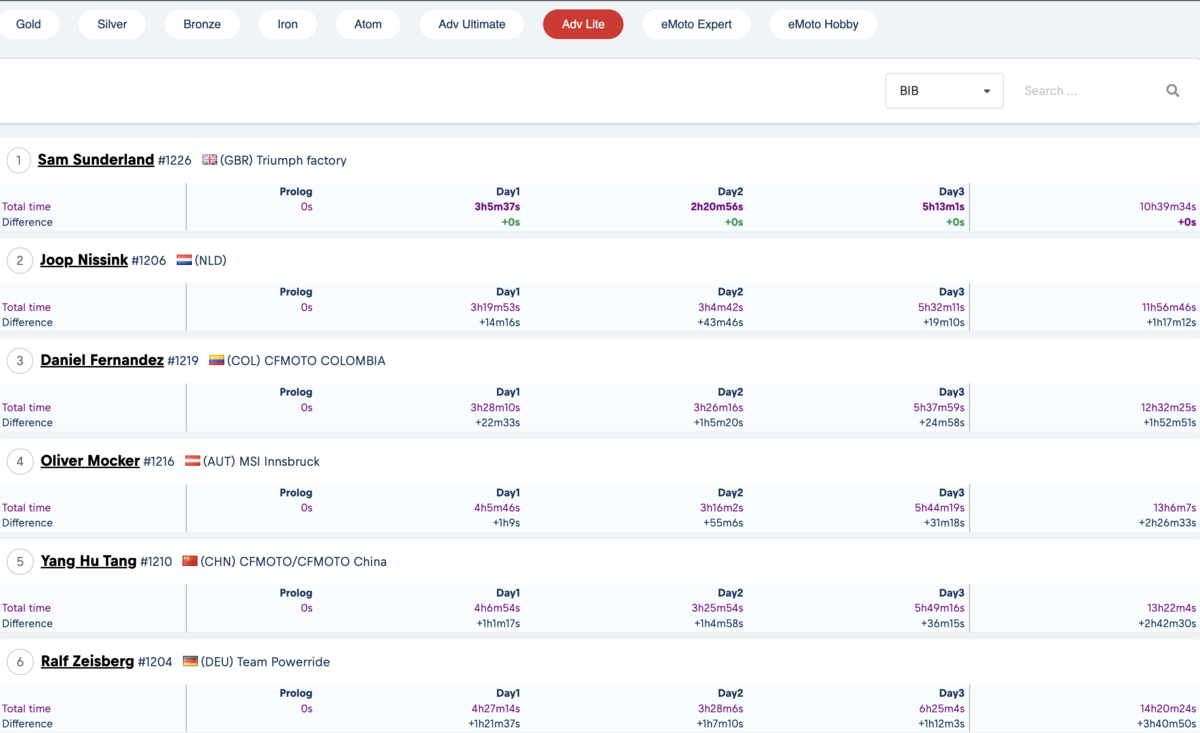
Task: Open the Atom class tab
Action: click(368, 24)
